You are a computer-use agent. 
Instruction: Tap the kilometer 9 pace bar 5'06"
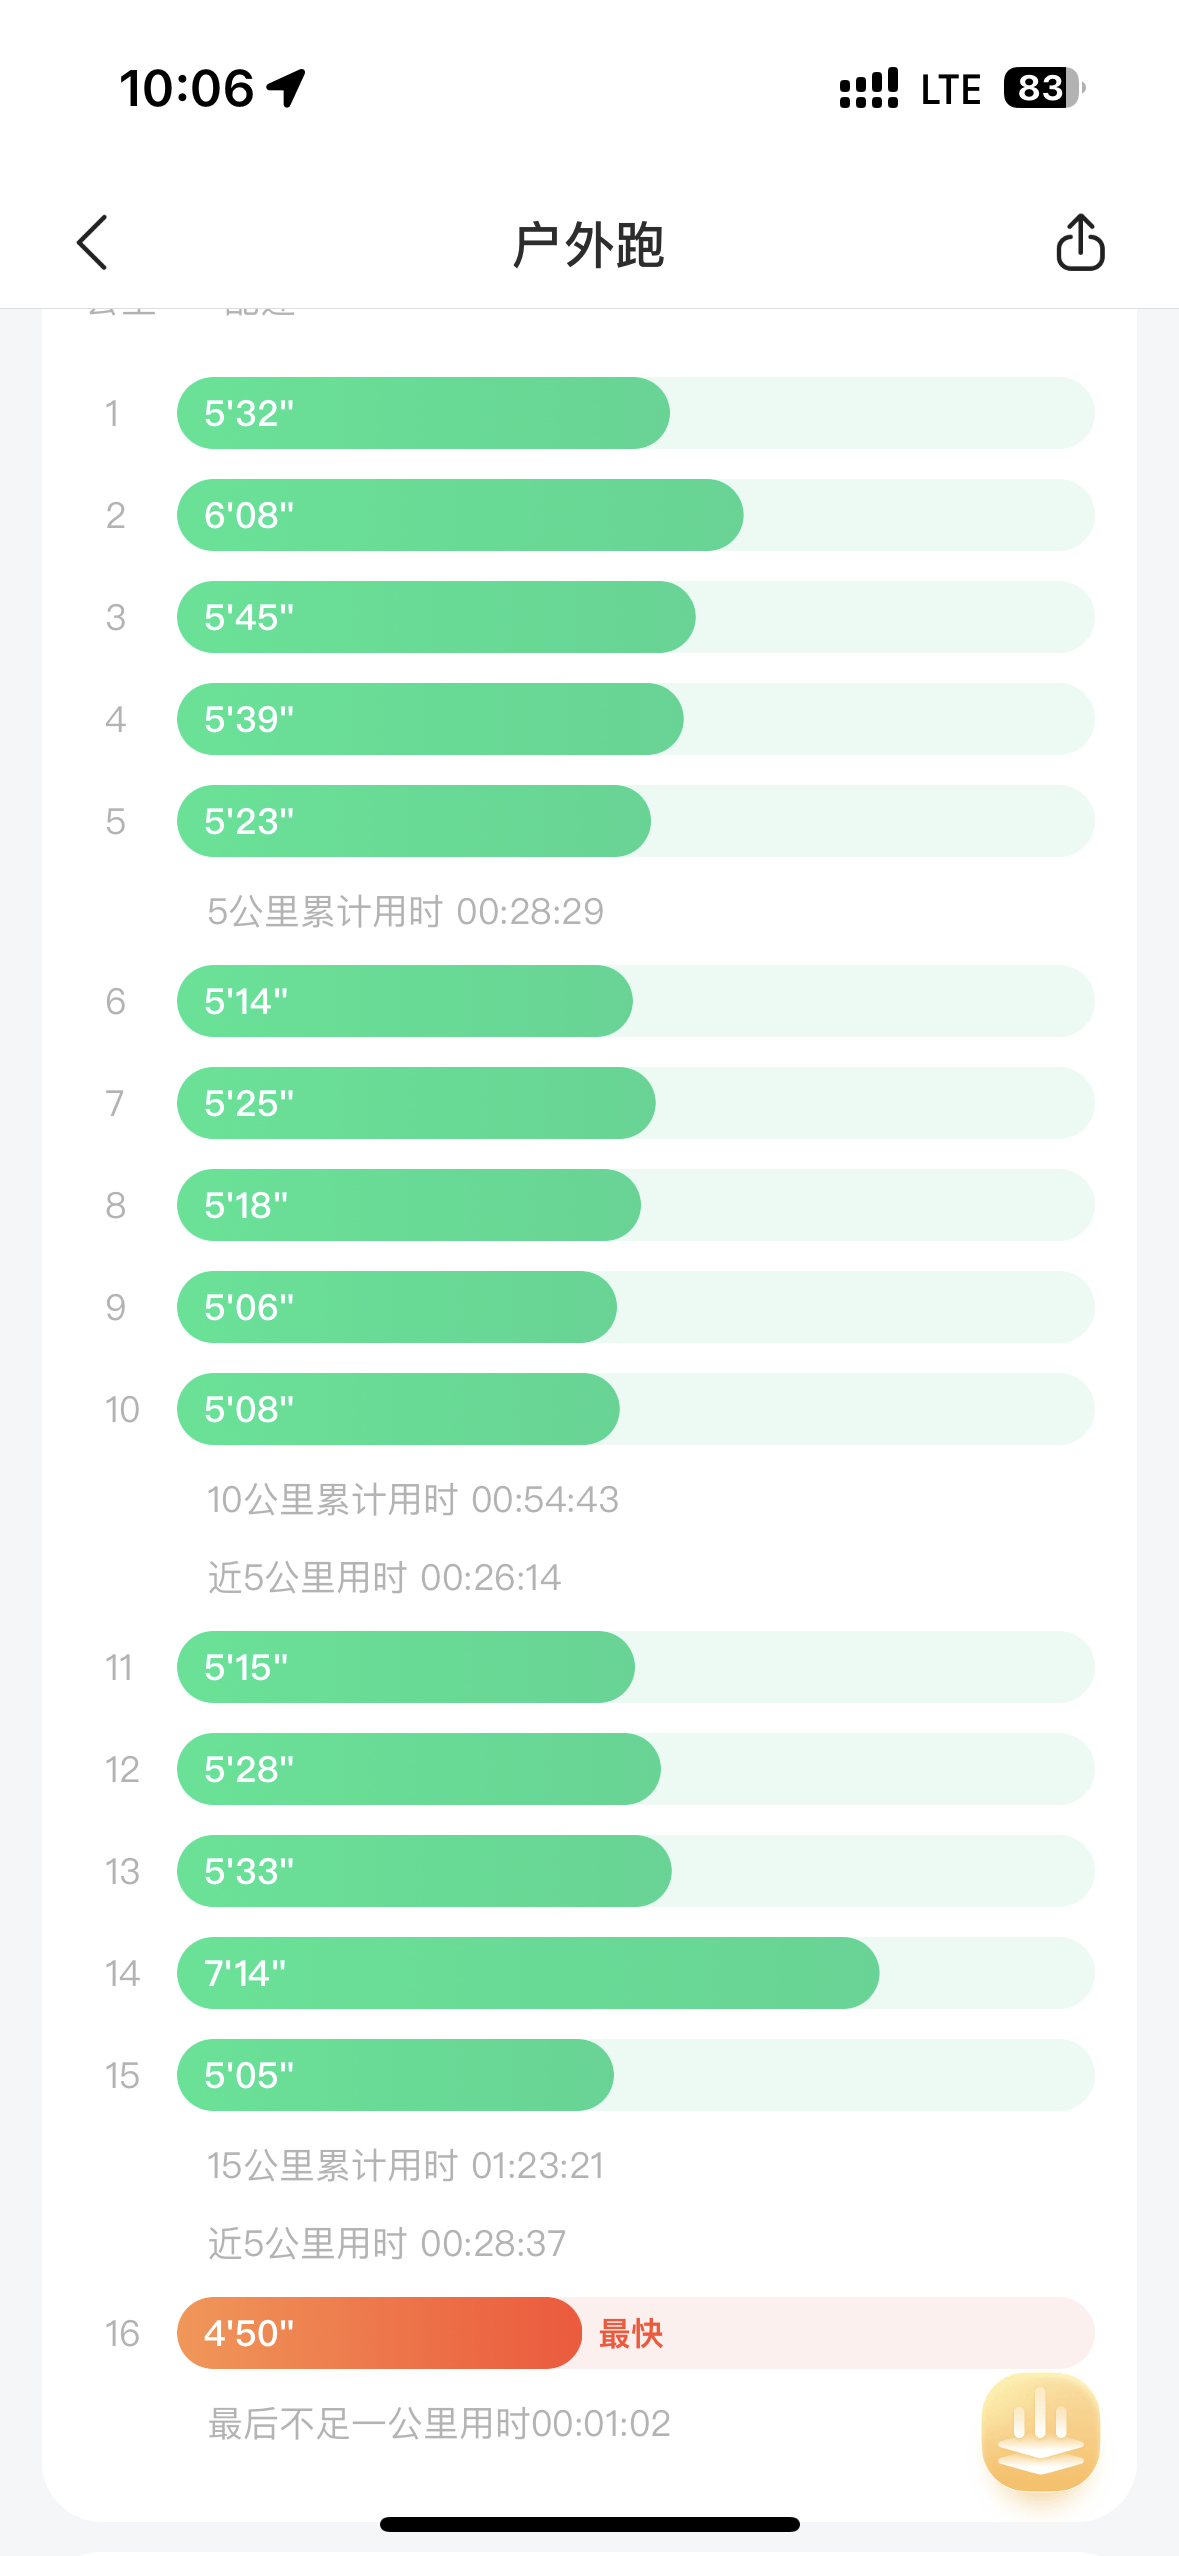[397, 1307]
